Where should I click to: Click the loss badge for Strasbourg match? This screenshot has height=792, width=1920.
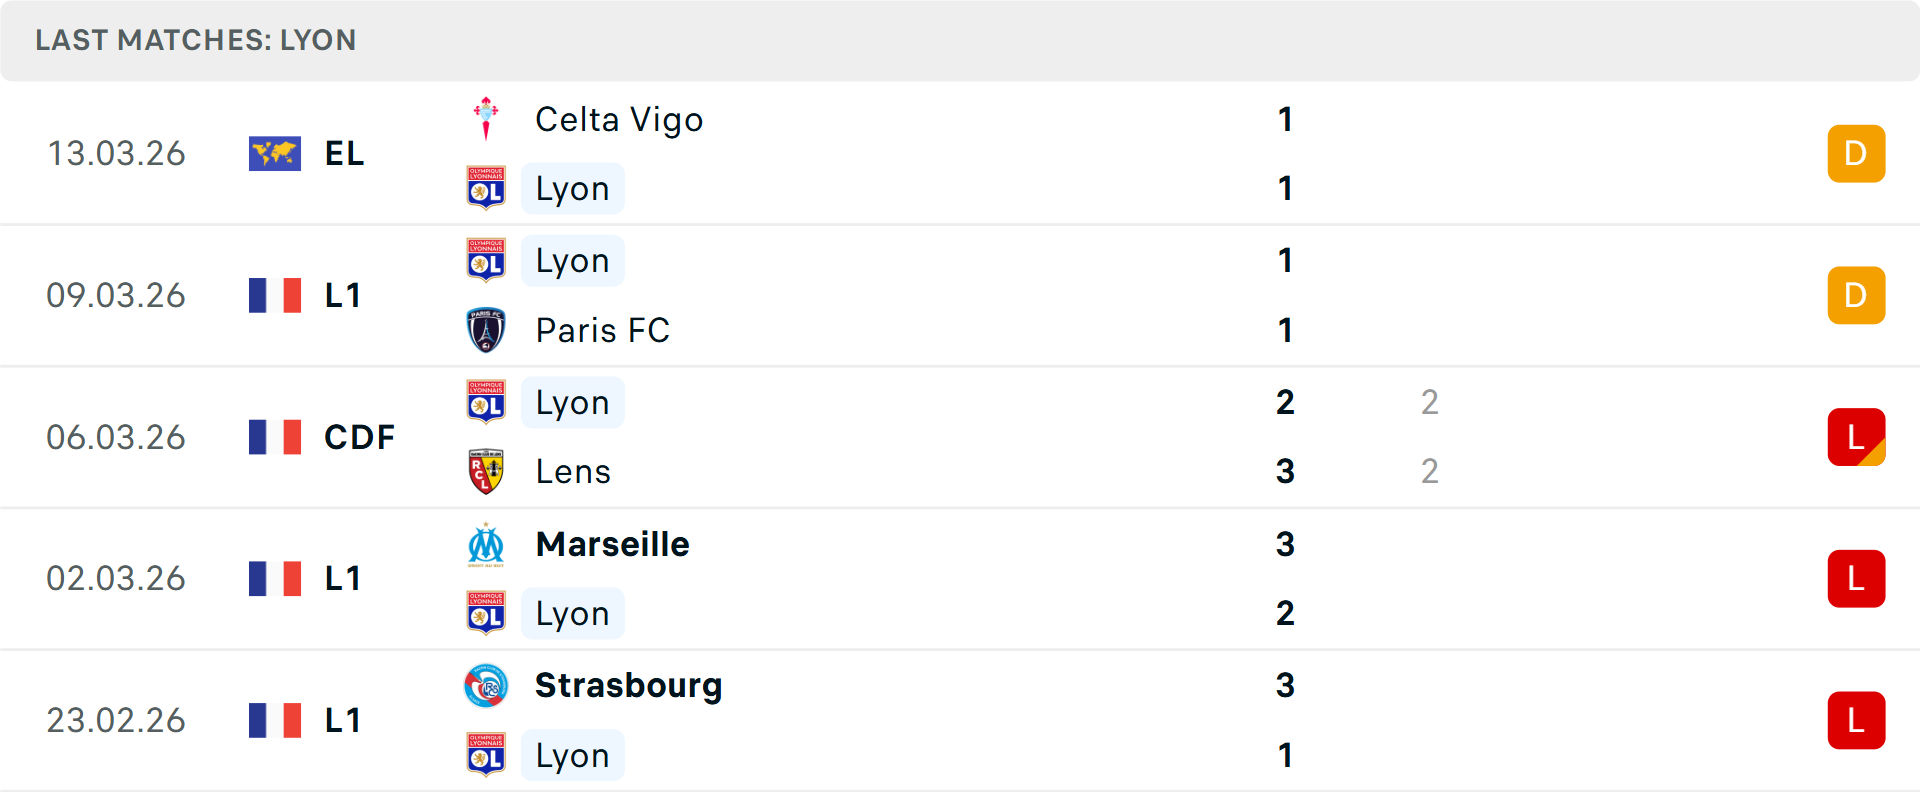[x=1856, y=720]
